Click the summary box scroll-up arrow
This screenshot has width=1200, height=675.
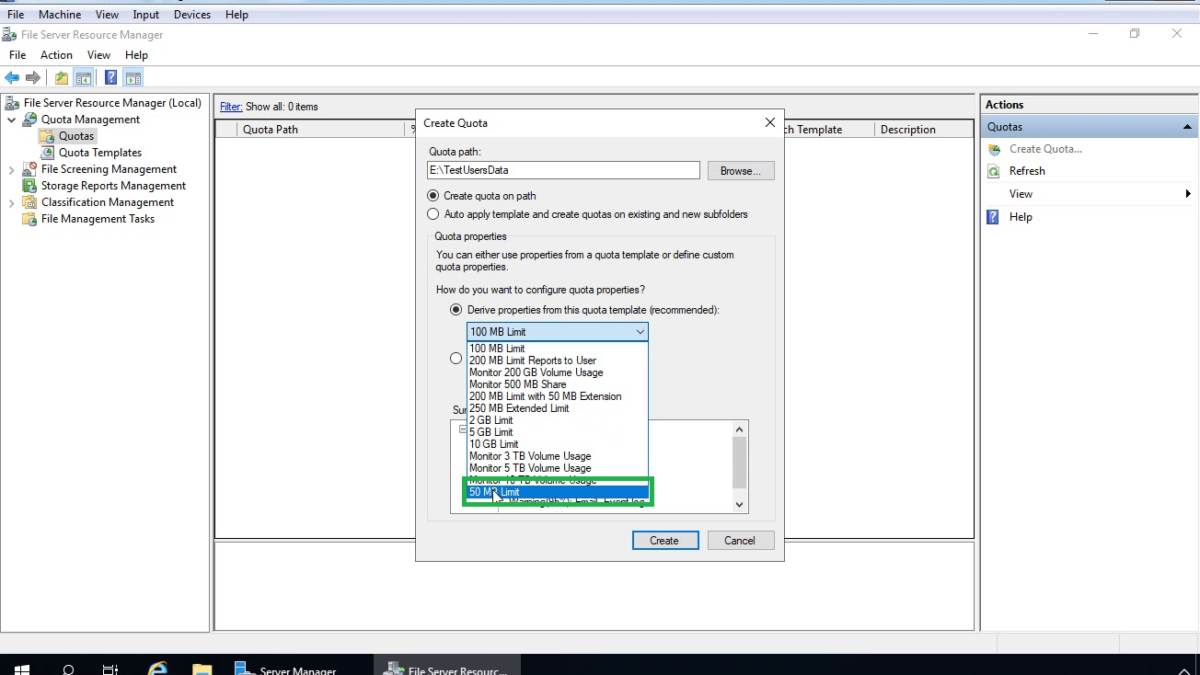click(x=740, y=428)
